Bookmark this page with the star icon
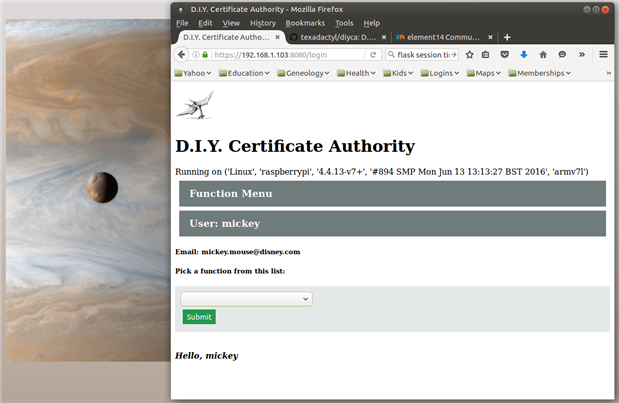The image size is (619, 403). (x=469, y=54)
